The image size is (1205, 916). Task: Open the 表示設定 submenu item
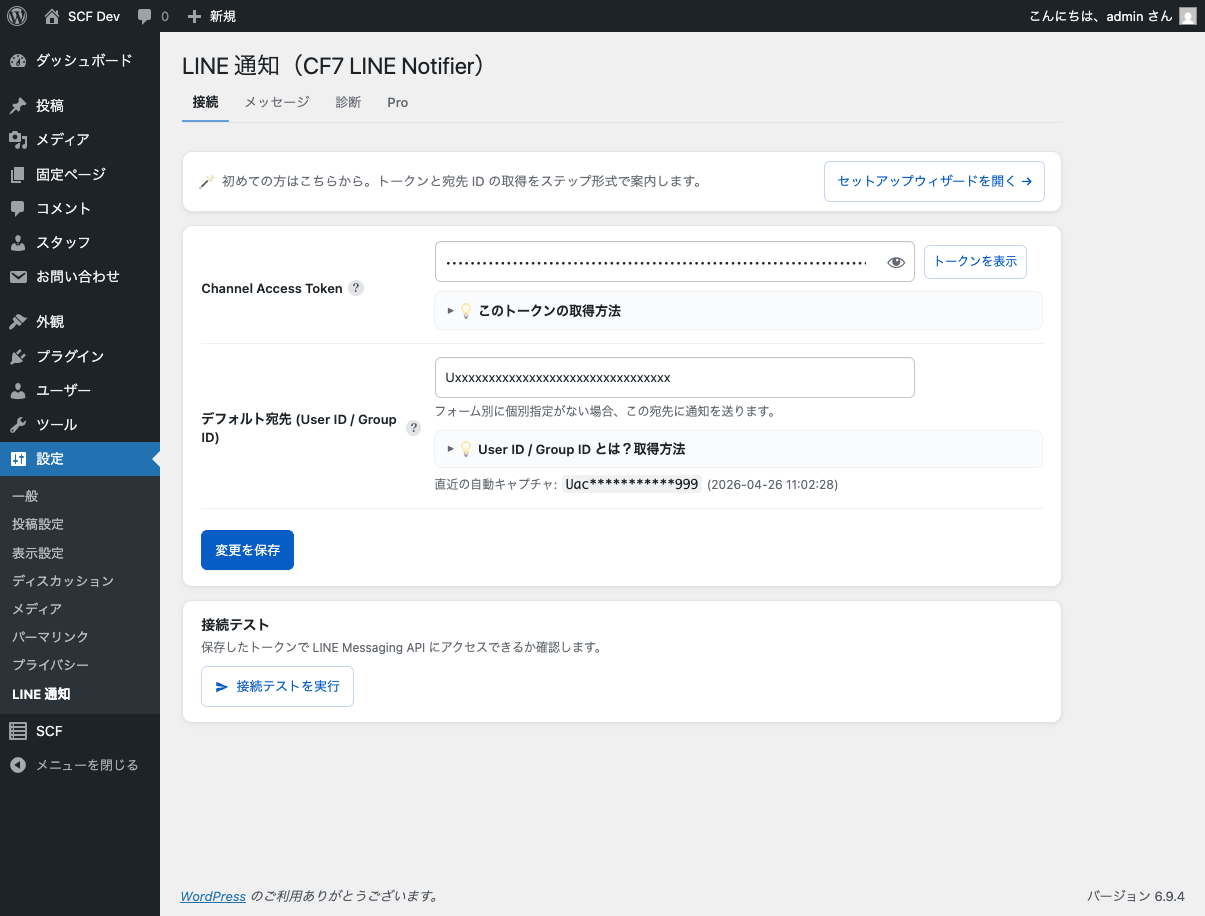38,553
